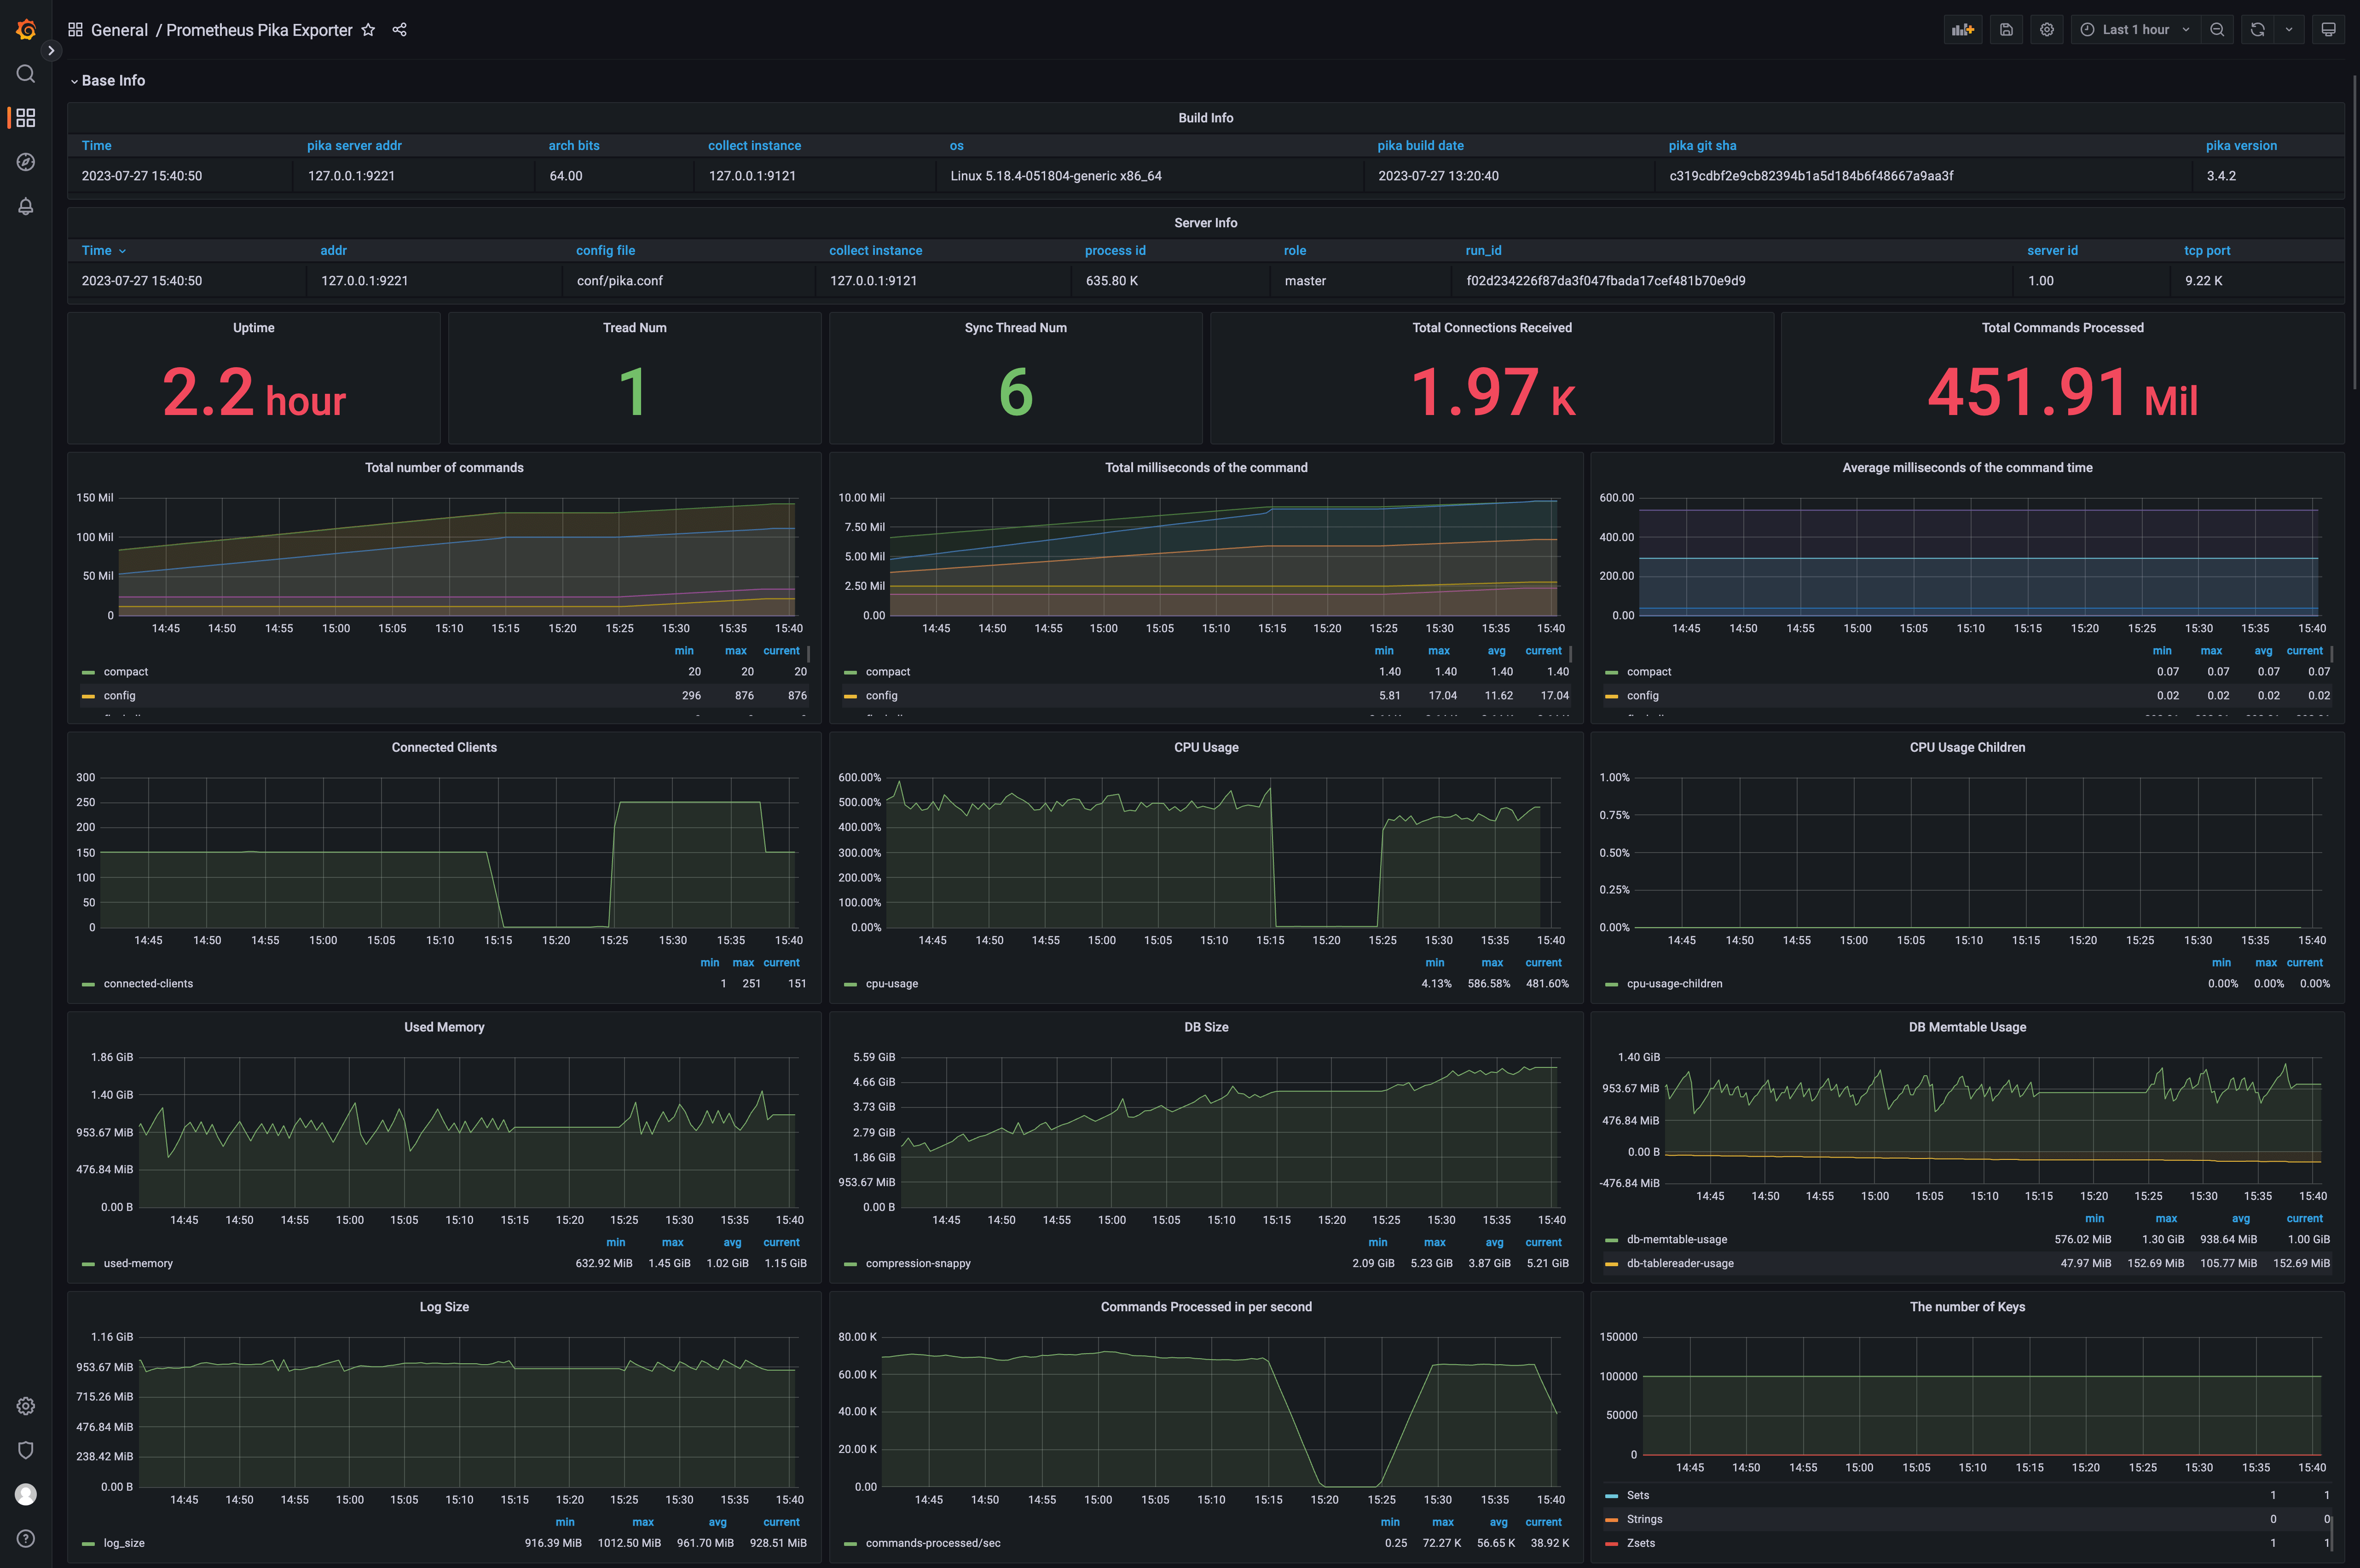The image size is (2360, 1568).
Task: Open the Alerting bell icon
Action: [26, 206]
